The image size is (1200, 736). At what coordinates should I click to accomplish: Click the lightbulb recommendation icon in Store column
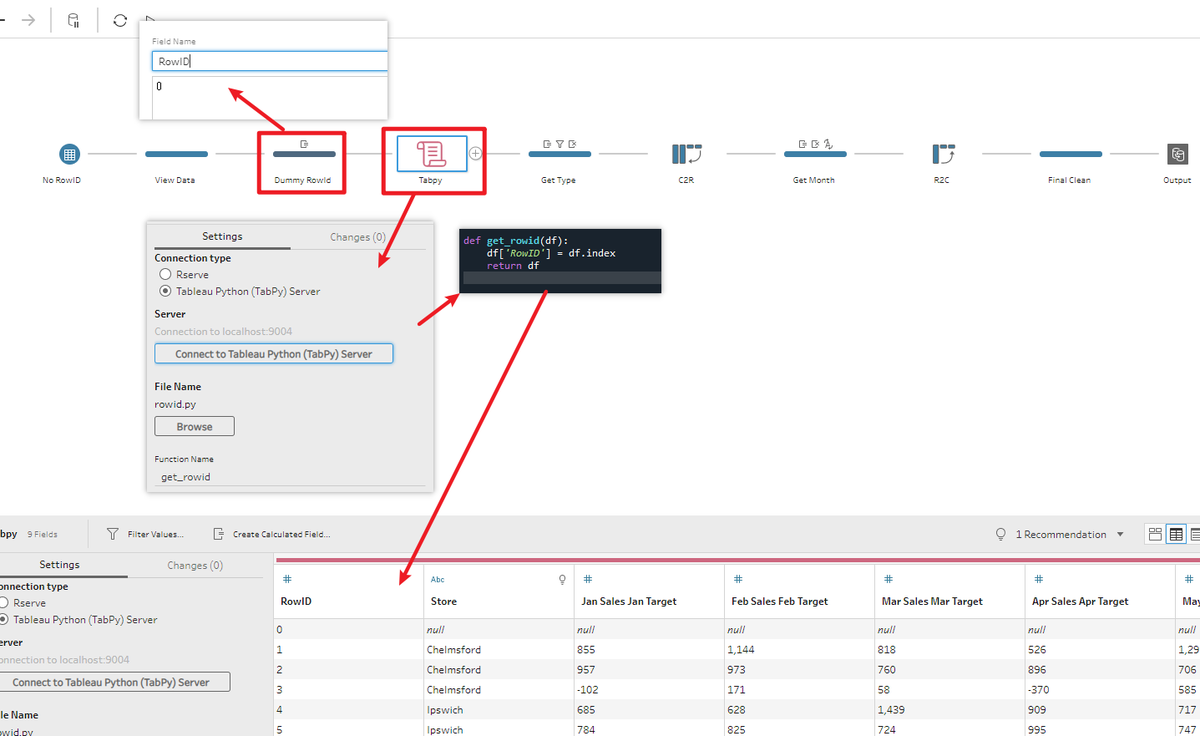[562, 579]
